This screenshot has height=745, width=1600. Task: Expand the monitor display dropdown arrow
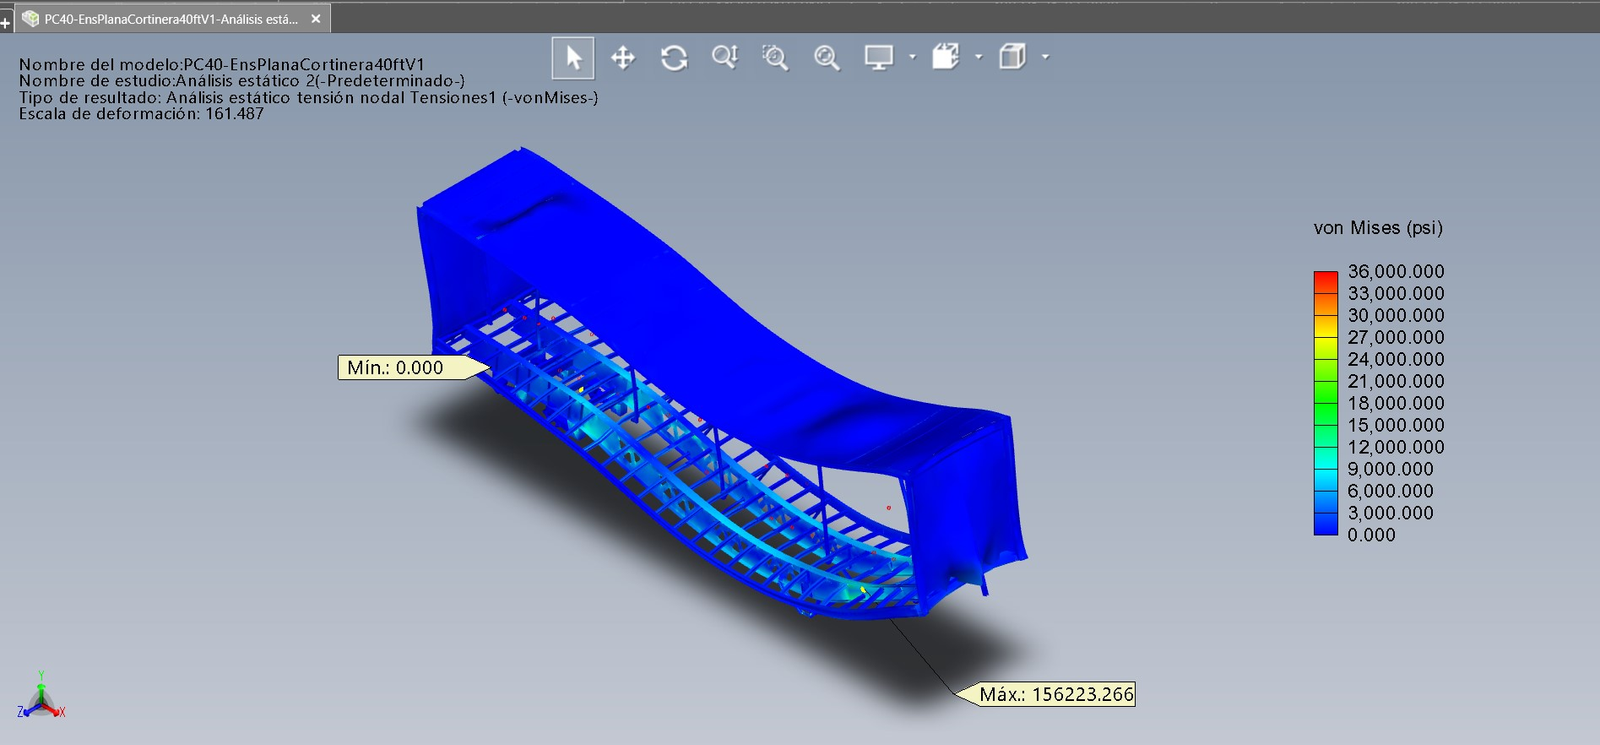[912, 57]
